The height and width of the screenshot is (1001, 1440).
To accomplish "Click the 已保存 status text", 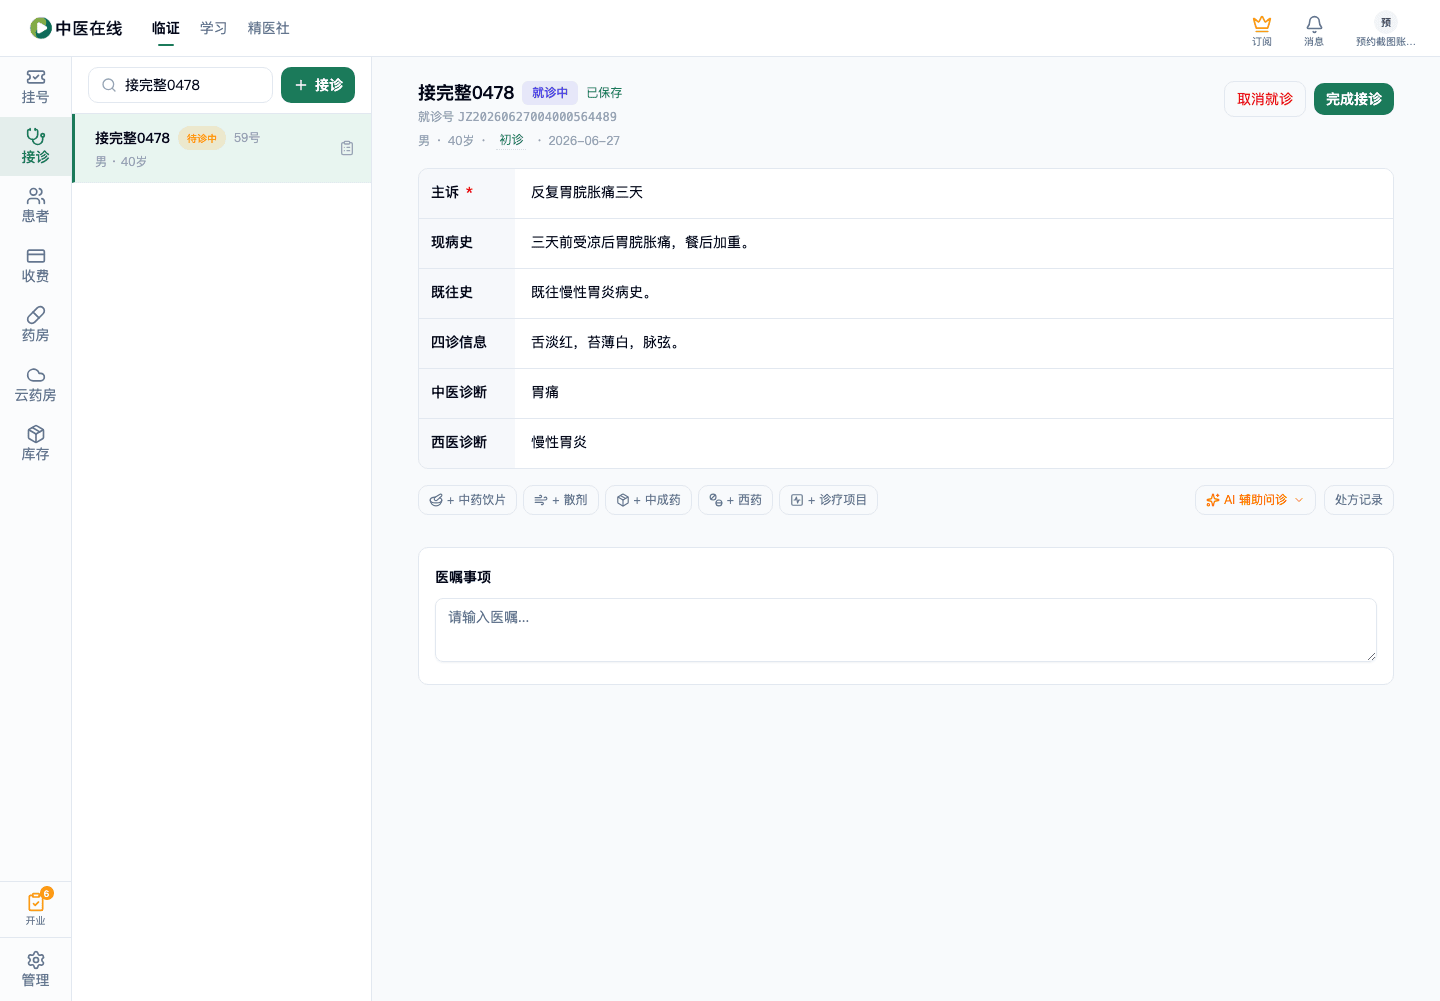I will tap(604, 93).
